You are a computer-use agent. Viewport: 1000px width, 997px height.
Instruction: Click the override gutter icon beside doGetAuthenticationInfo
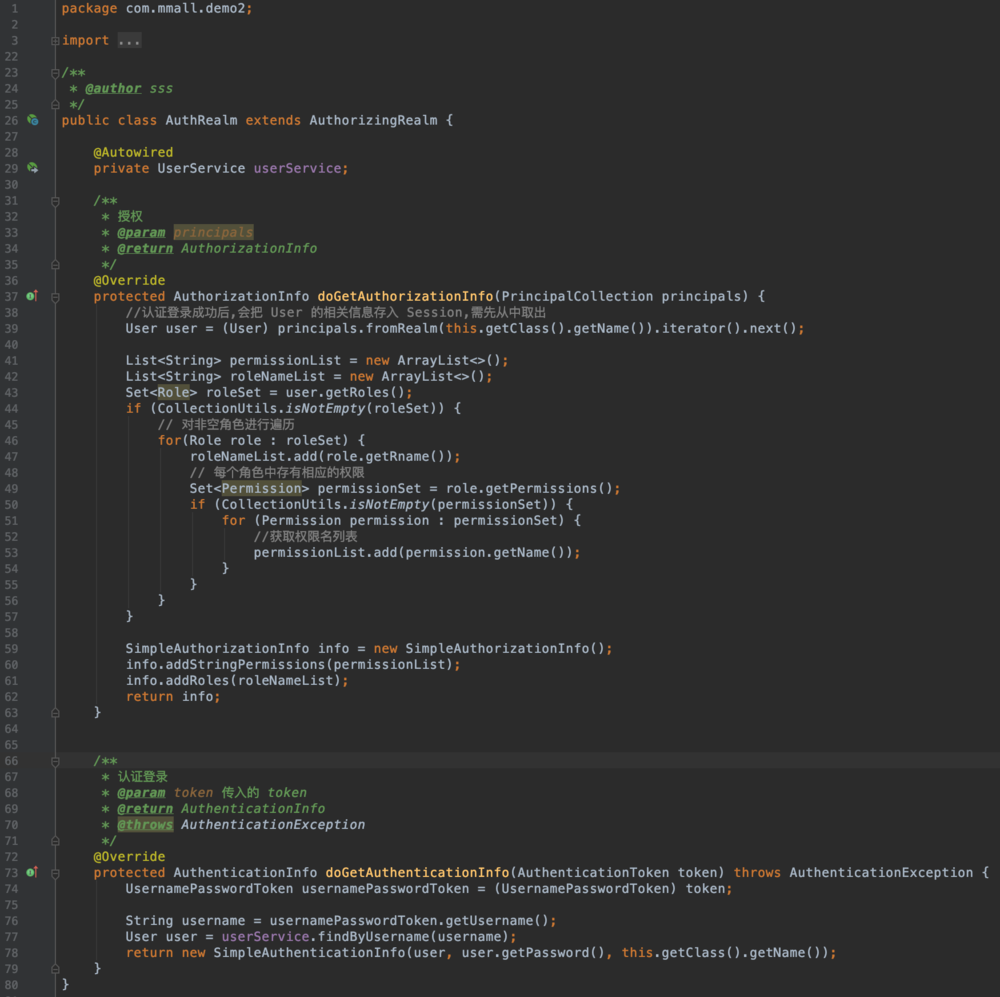click(32, 872)
